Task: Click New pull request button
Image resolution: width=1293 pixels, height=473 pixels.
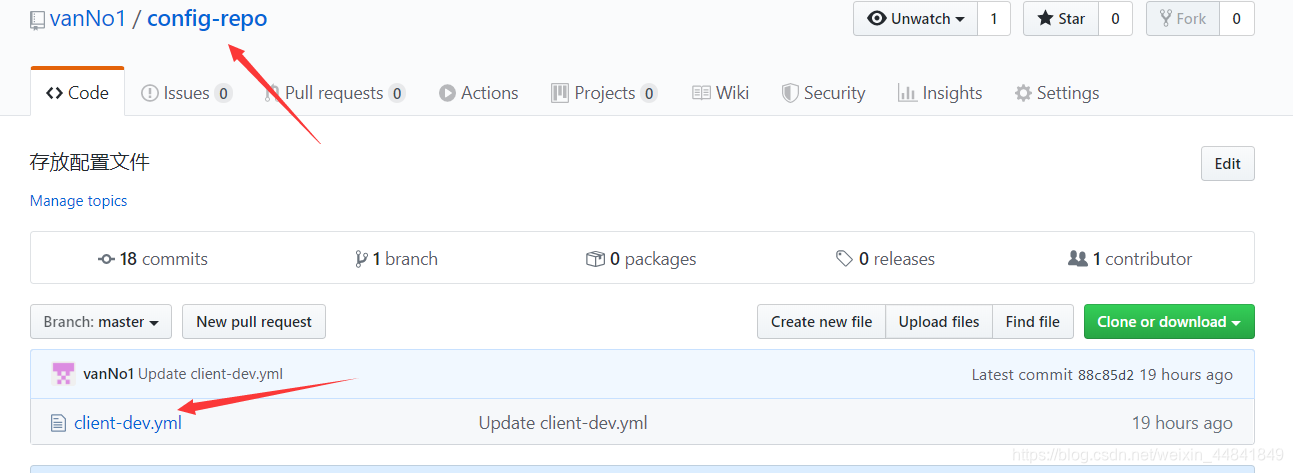Action: 254,322
